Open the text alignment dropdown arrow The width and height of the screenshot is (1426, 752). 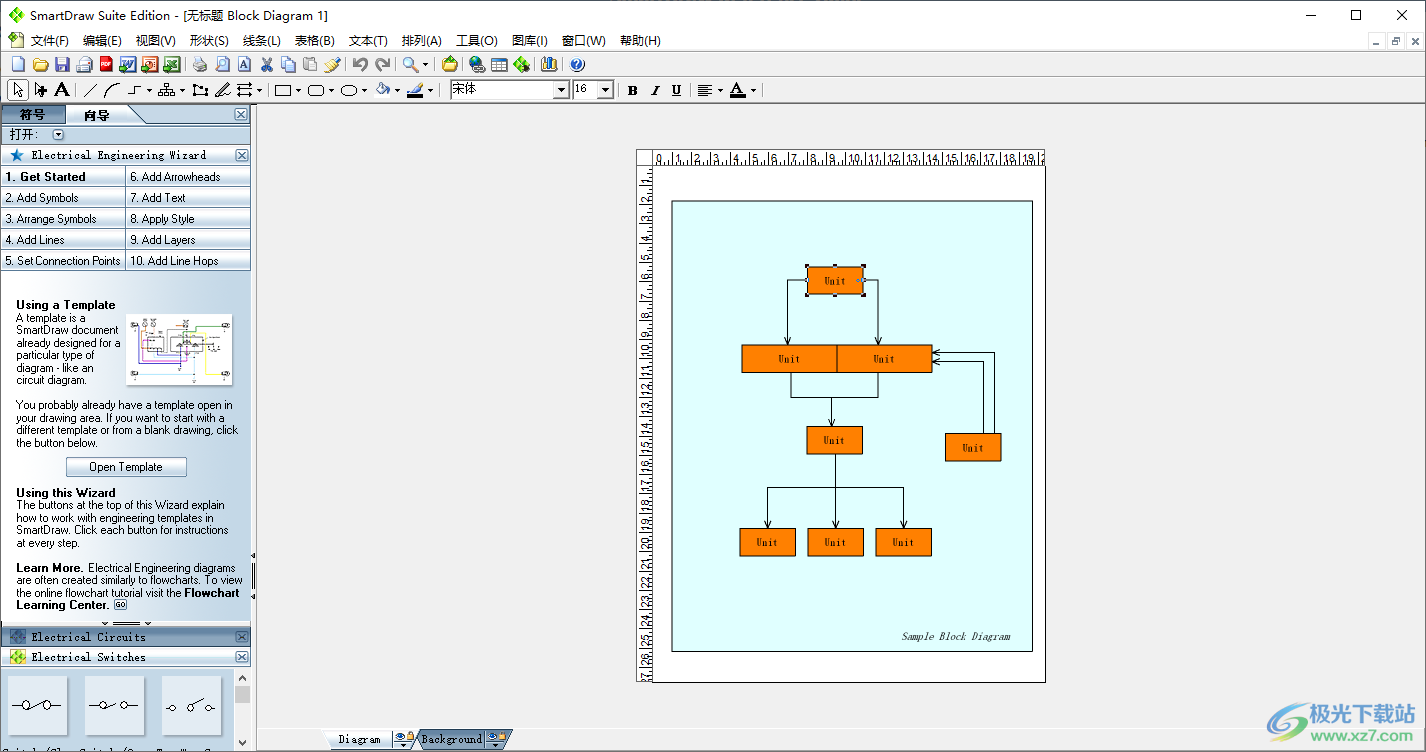tap(720, 90)
